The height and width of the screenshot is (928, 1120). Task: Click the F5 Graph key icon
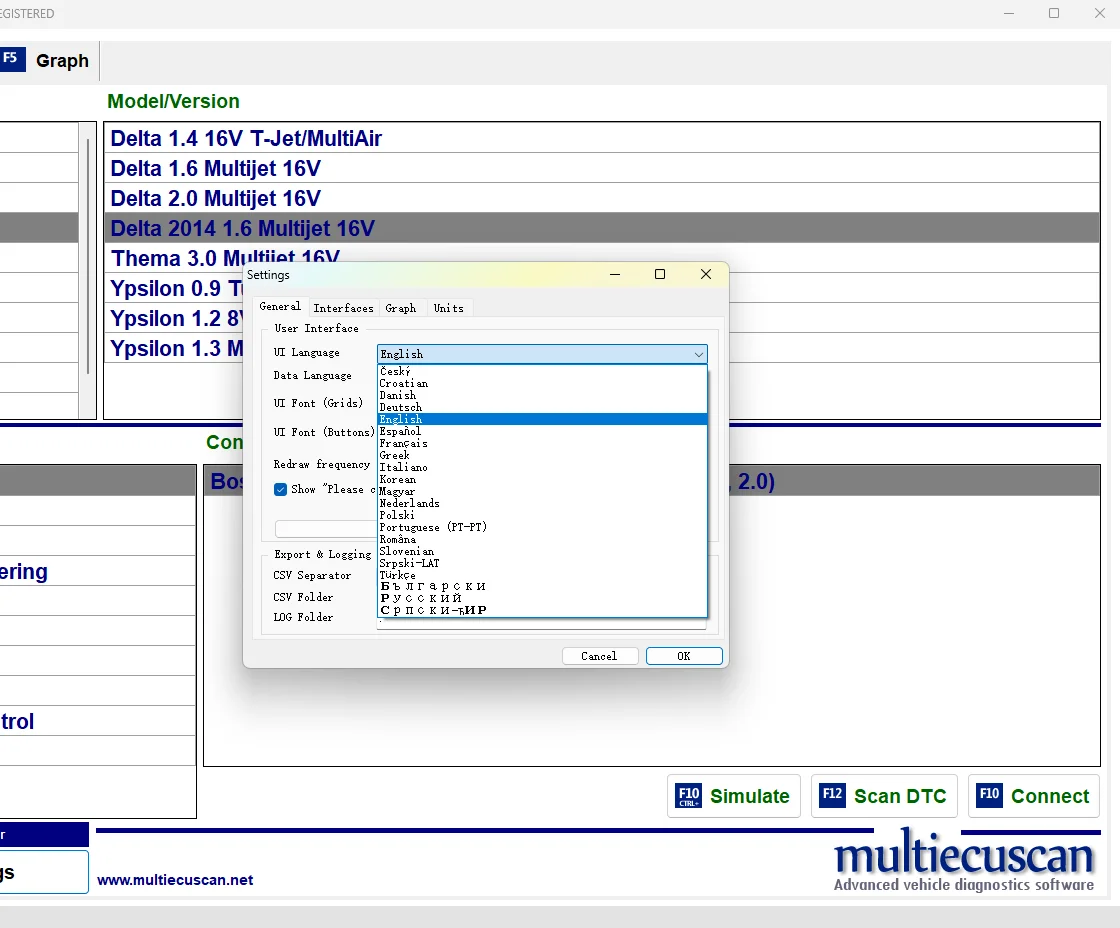click(x=12, y=59)
